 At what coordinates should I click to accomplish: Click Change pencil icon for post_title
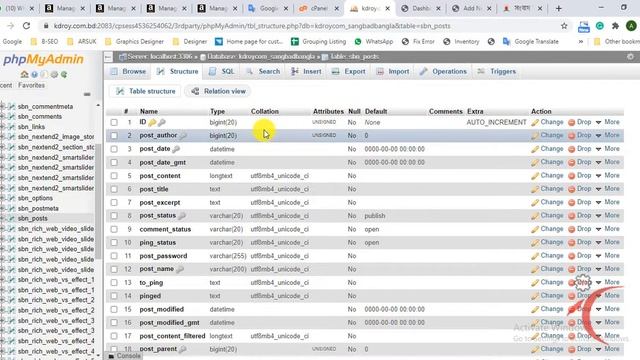tap(535, 189)
